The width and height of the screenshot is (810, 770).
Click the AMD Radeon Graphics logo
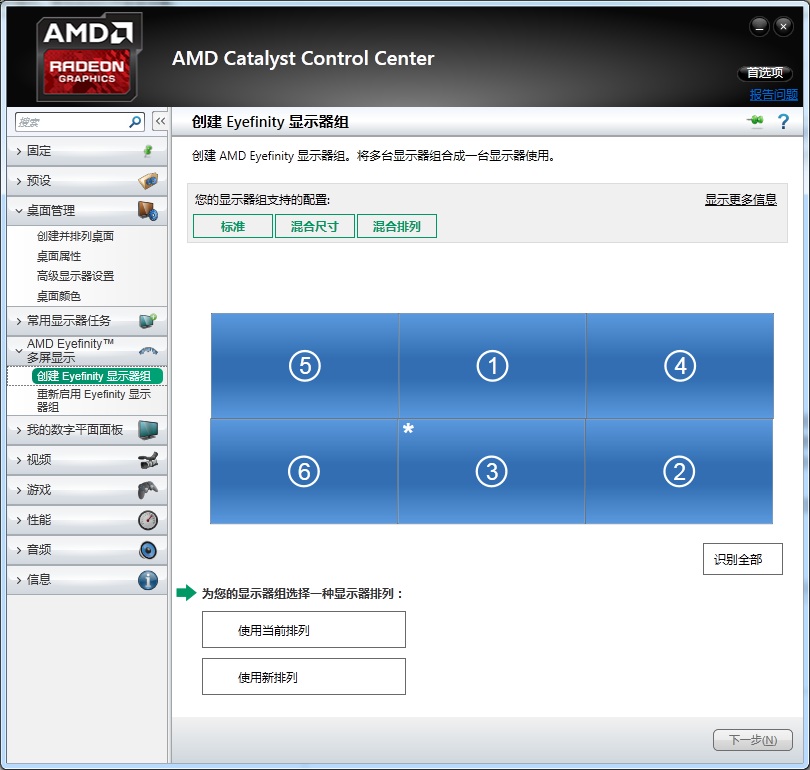point(88,56)
